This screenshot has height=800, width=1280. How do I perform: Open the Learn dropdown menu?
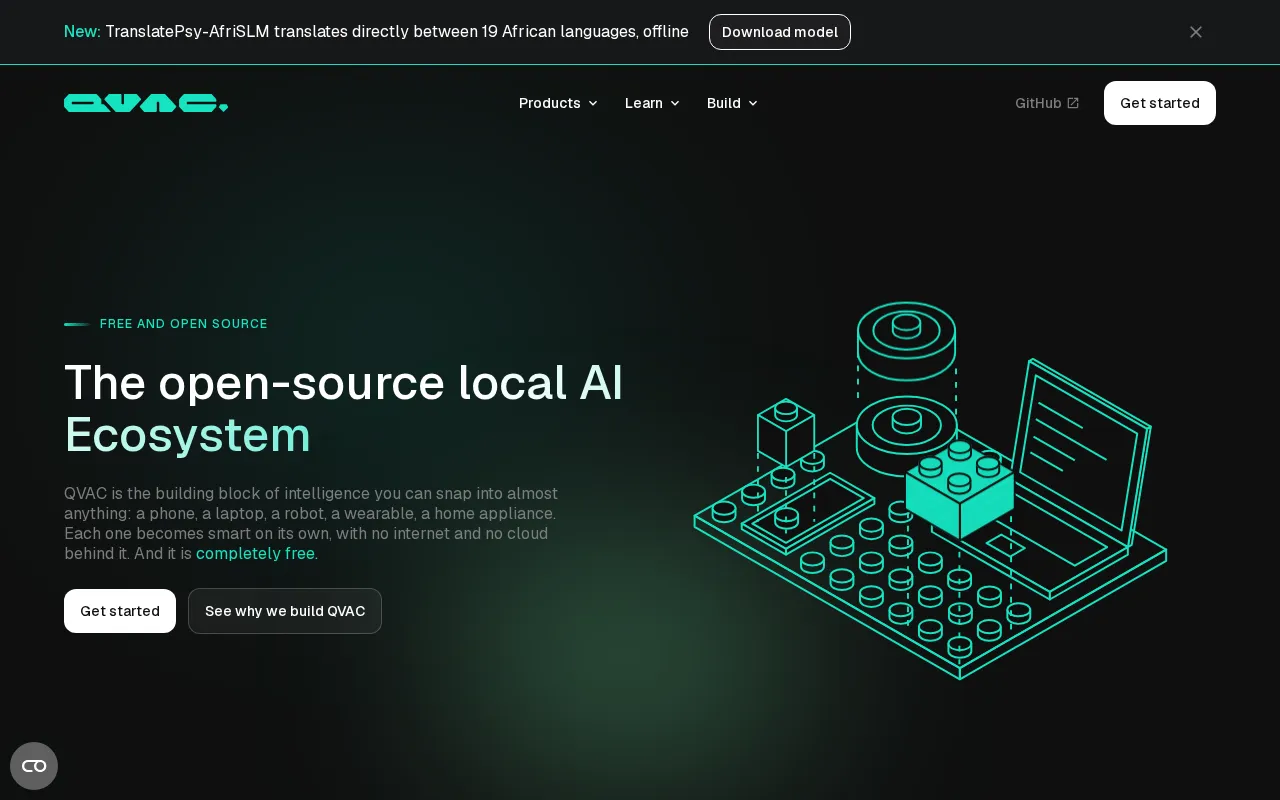[x=652, y=103]
